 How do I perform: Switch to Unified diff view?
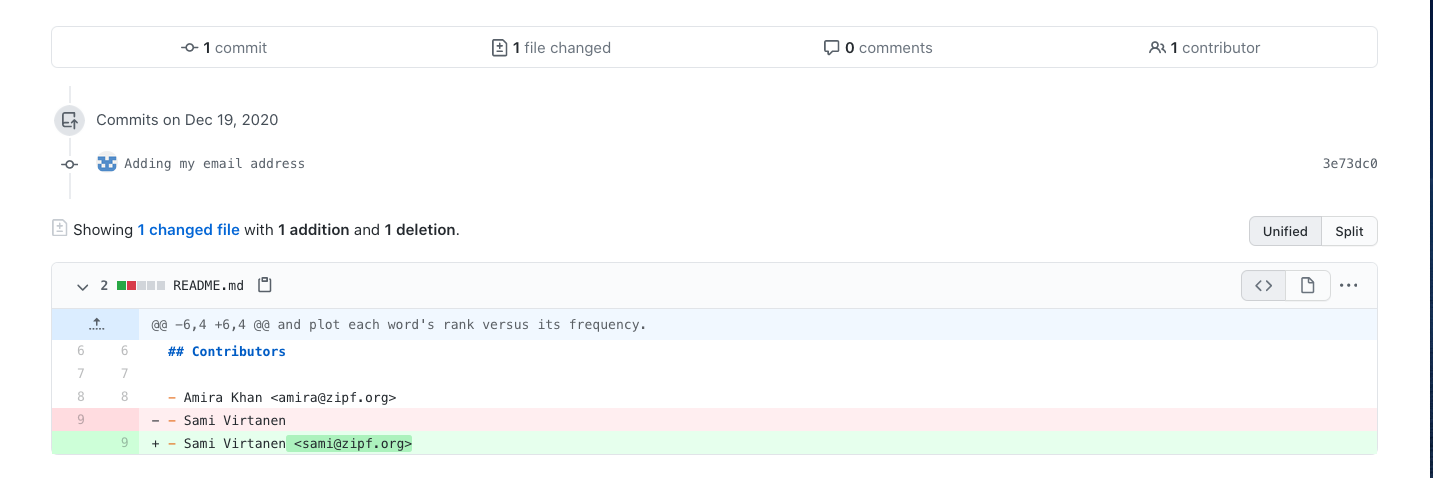pyautogui.click(x=1285, y=231)
